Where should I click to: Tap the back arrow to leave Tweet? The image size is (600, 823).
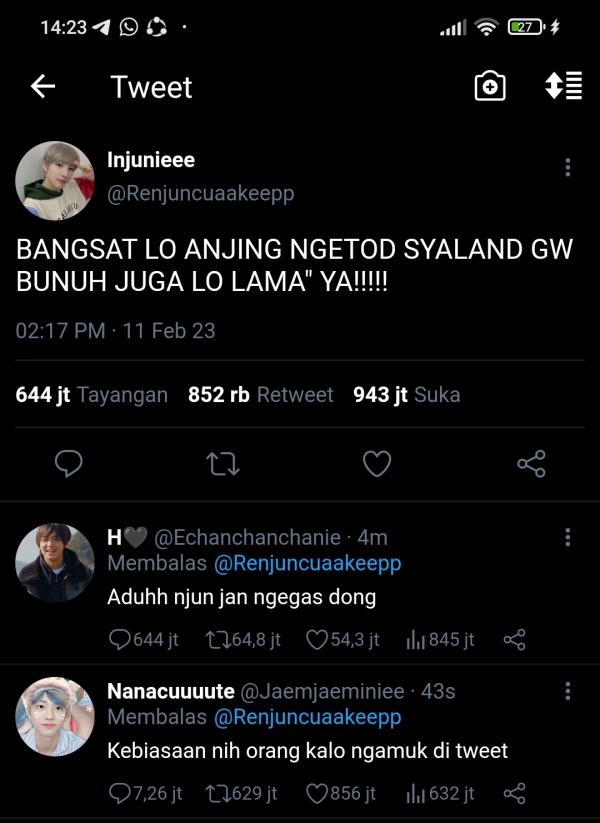[x=42, y=87]
